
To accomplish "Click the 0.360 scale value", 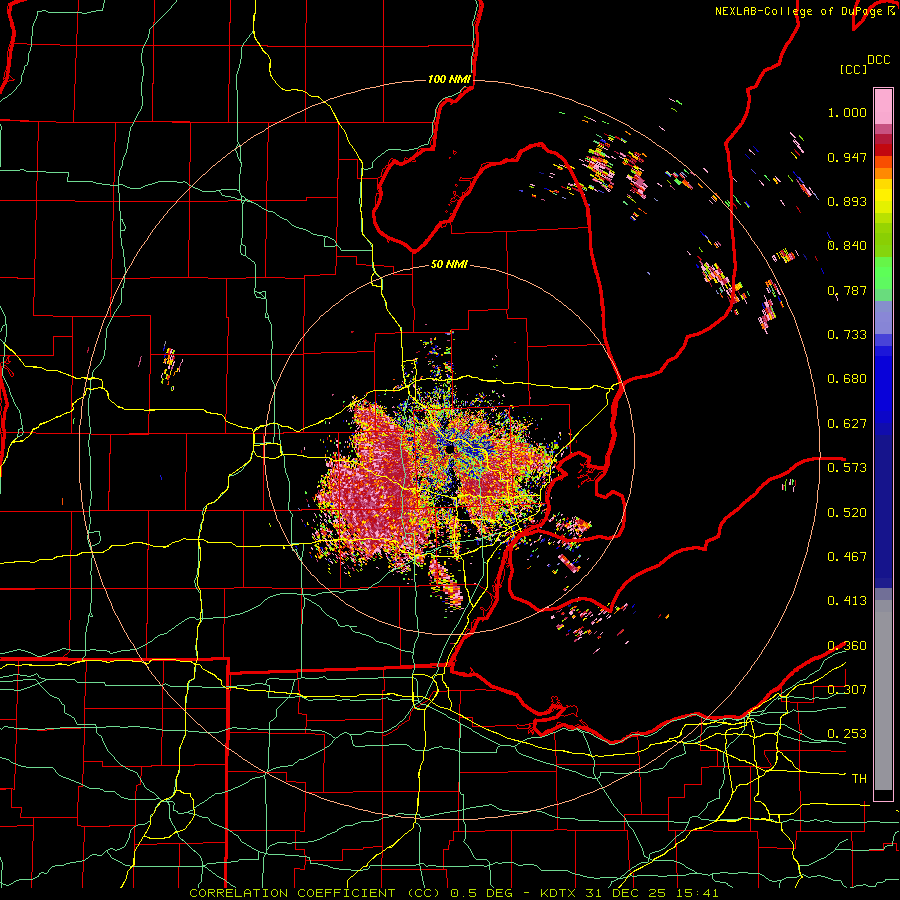I will 847,646.
